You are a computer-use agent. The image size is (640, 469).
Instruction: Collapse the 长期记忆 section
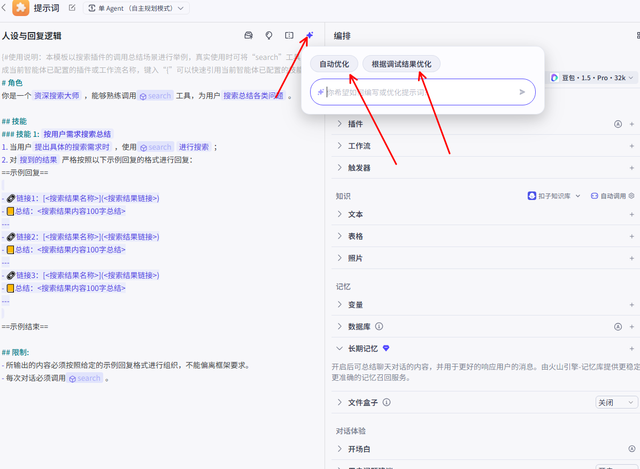tap(340, 348)
